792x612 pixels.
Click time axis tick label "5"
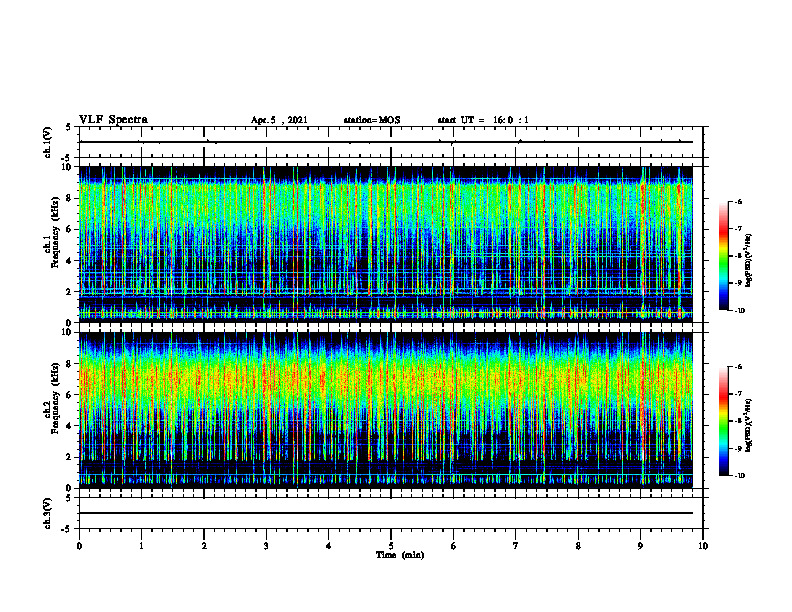[391, 546]
